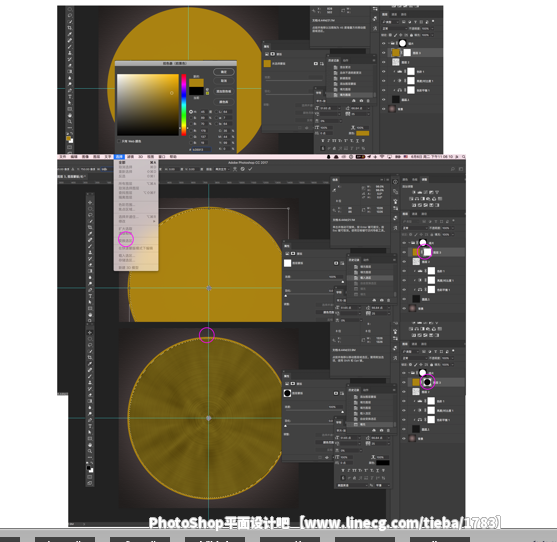
Task: Select the Crop tool in bottom screenshot toolbar
Action: [90, 357]
